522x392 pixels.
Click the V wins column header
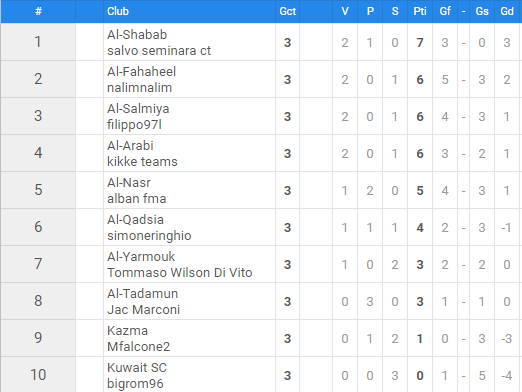345,11
